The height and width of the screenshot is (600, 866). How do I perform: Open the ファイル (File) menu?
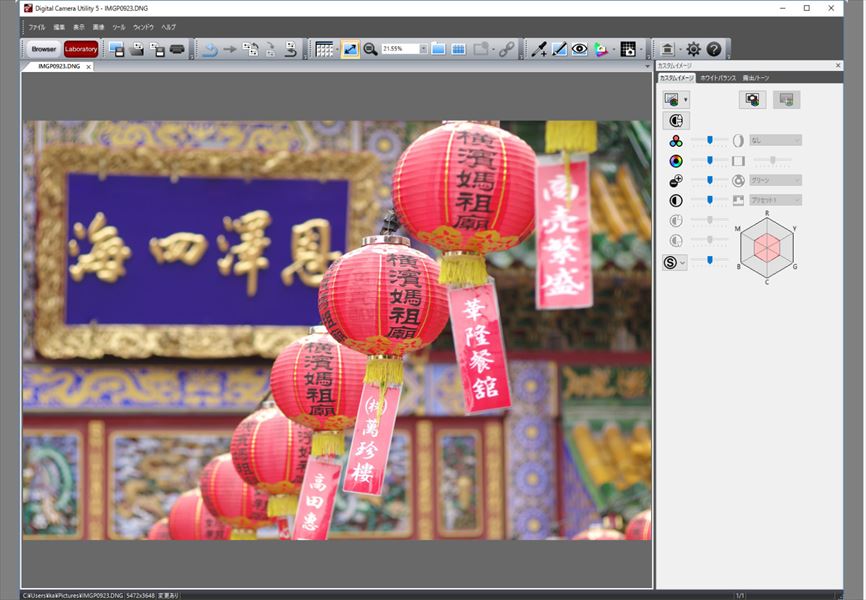[36, 27]
